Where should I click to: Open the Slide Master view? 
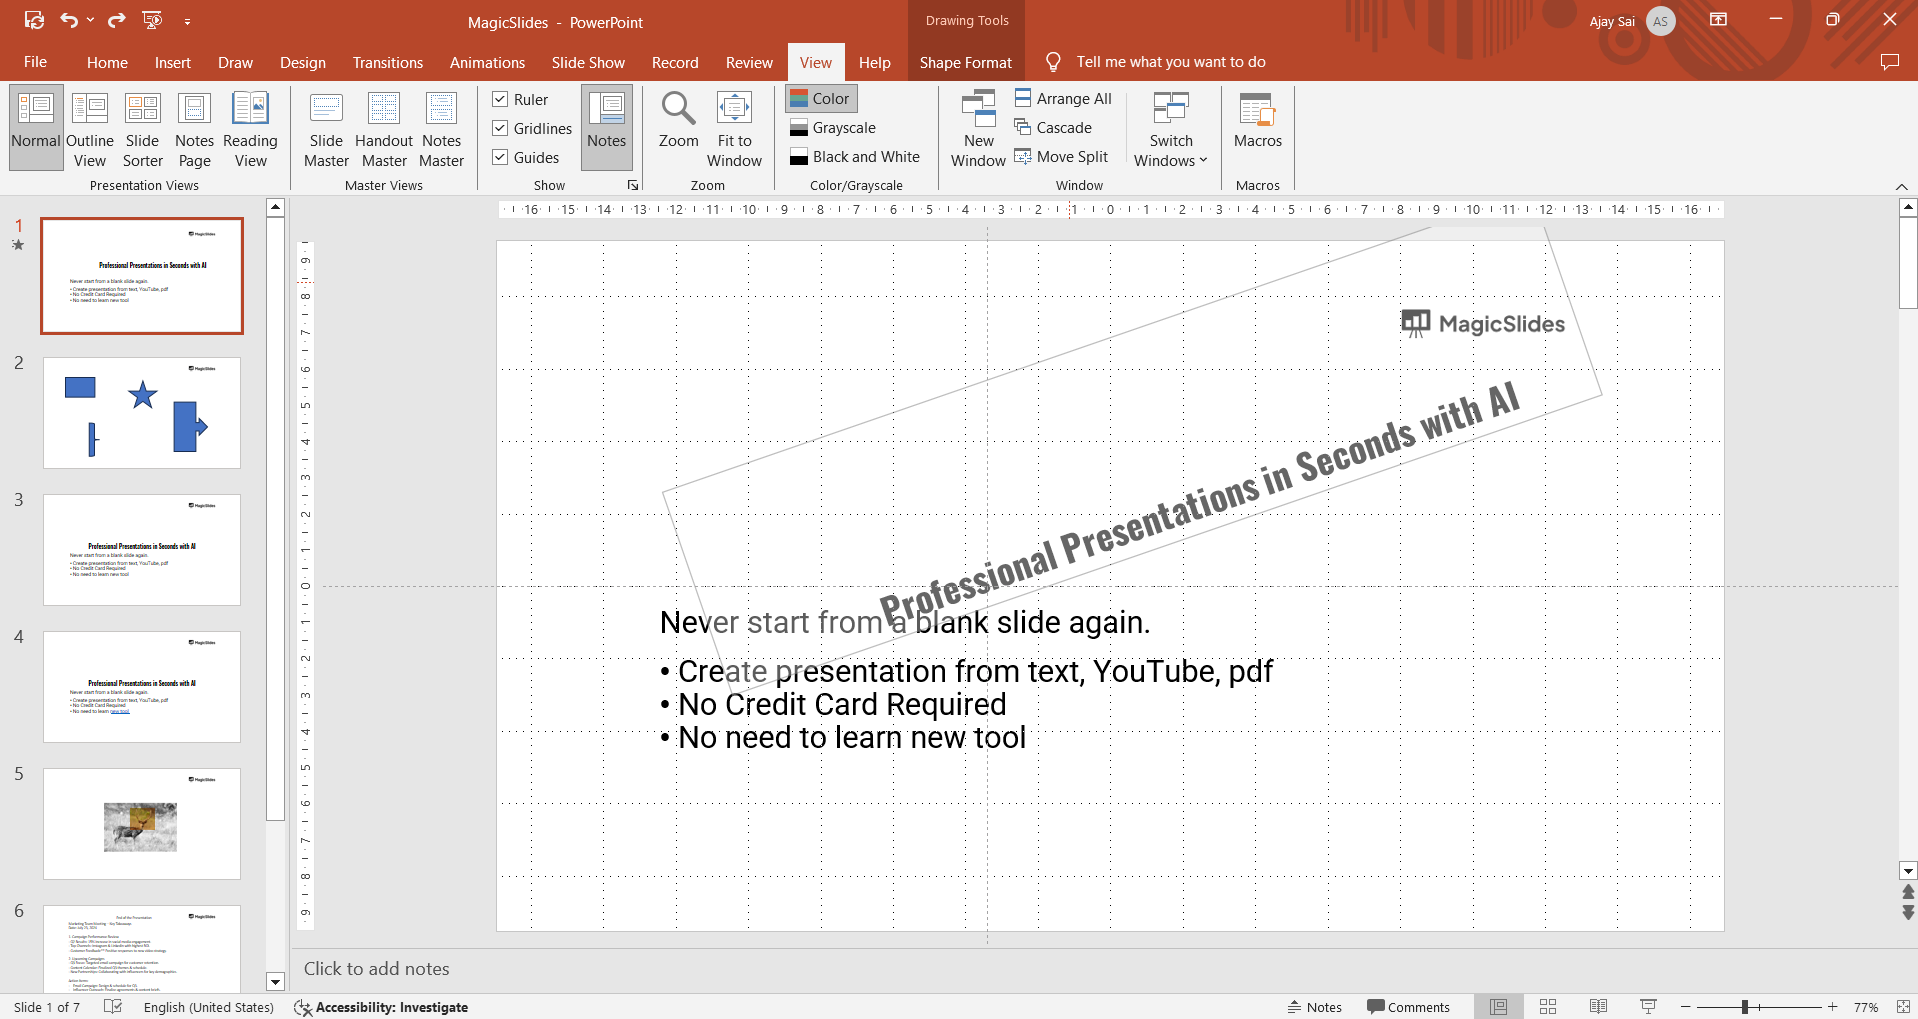[x=326, y=129]
